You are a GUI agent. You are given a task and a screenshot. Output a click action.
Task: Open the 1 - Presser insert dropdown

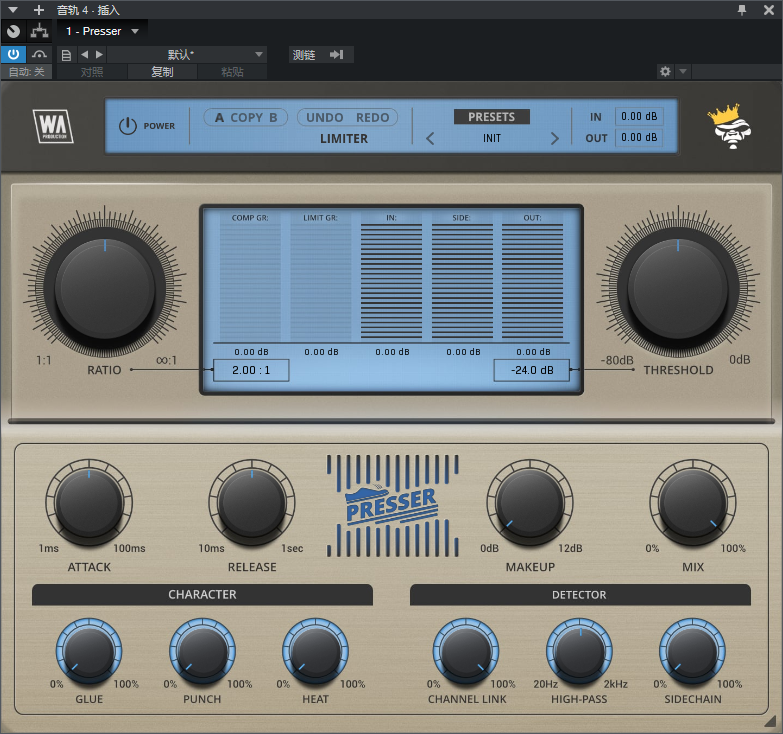pos(102,31)
